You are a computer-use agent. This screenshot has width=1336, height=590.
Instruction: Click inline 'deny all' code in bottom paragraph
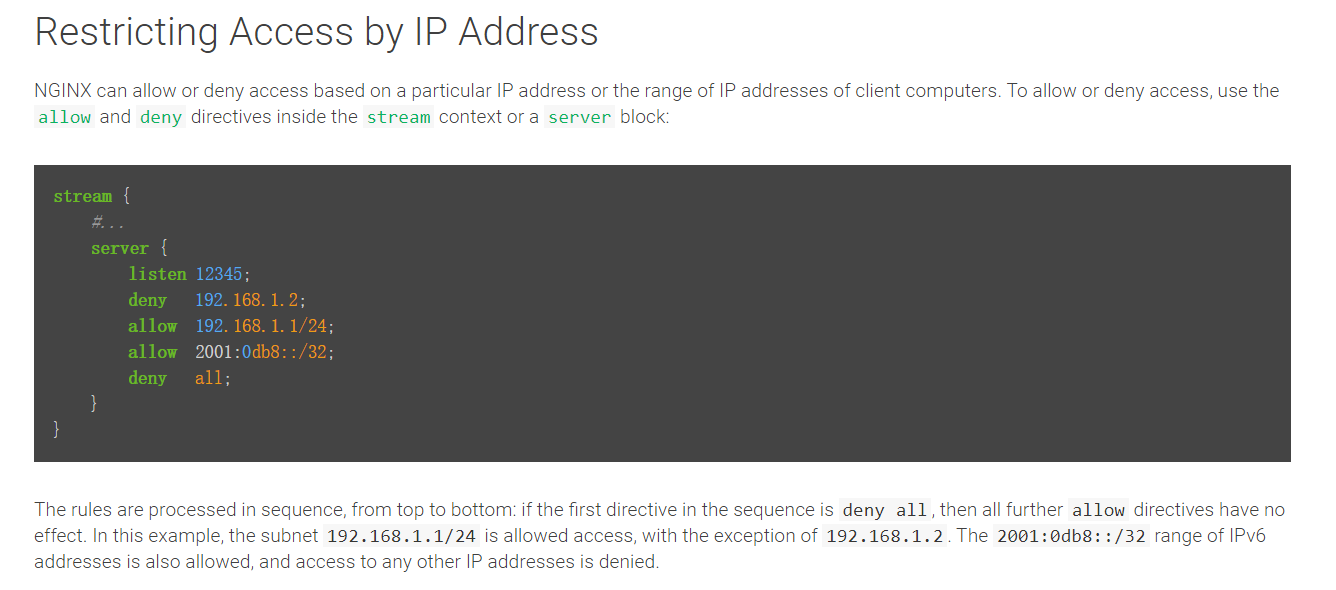coord(885,510)
